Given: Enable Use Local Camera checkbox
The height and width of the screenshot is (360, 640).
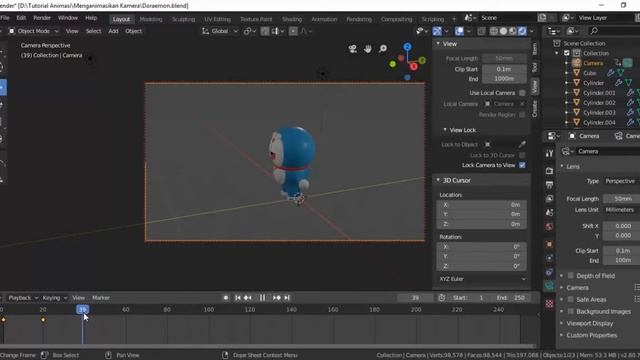Looking at the screenshot, I should (x=522, y=93).
